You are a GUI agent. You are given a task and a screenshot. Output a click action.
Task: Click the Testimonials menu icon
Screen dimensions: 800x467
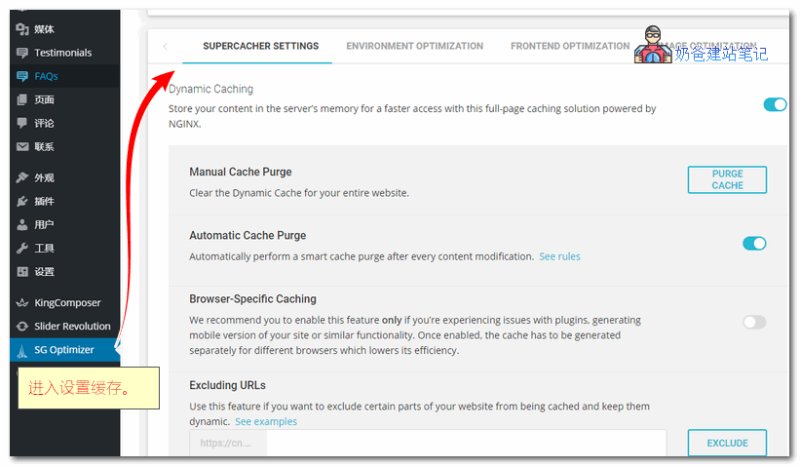pos(22,53)
